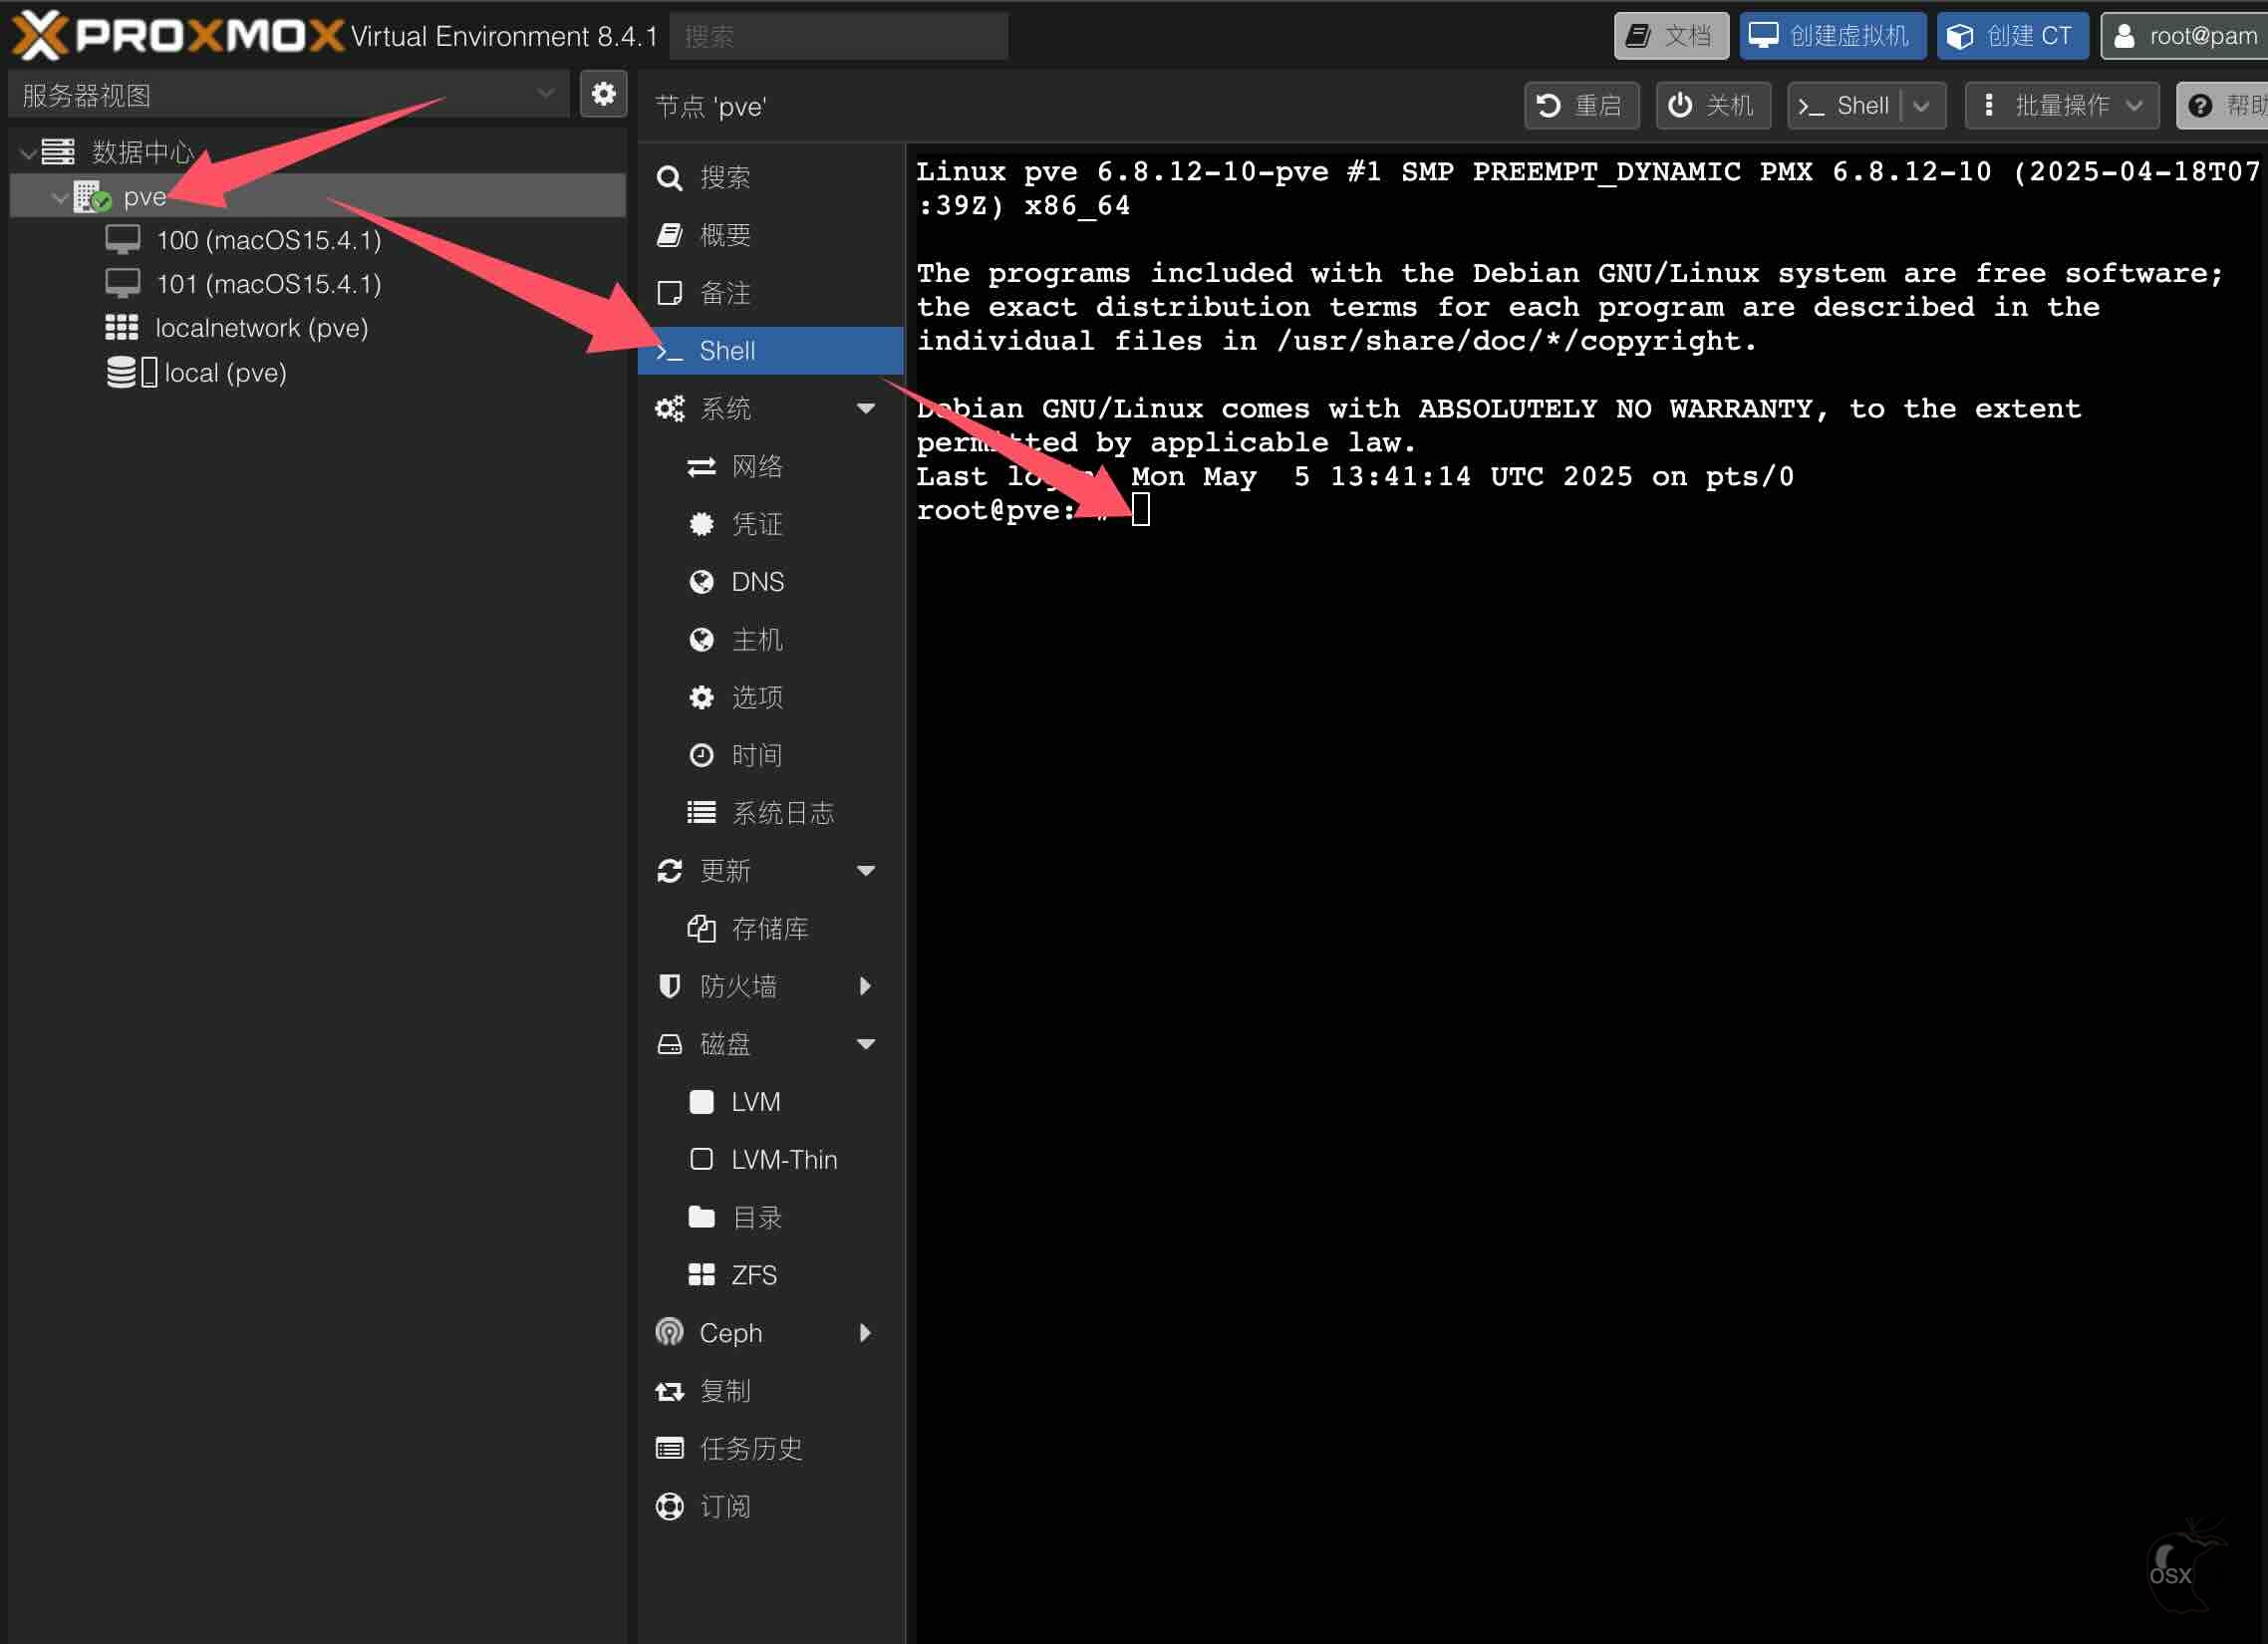Screen dimensions: 2268x1644
Task: Collapse the 更新 section arrow
Action: coord(866,871)
